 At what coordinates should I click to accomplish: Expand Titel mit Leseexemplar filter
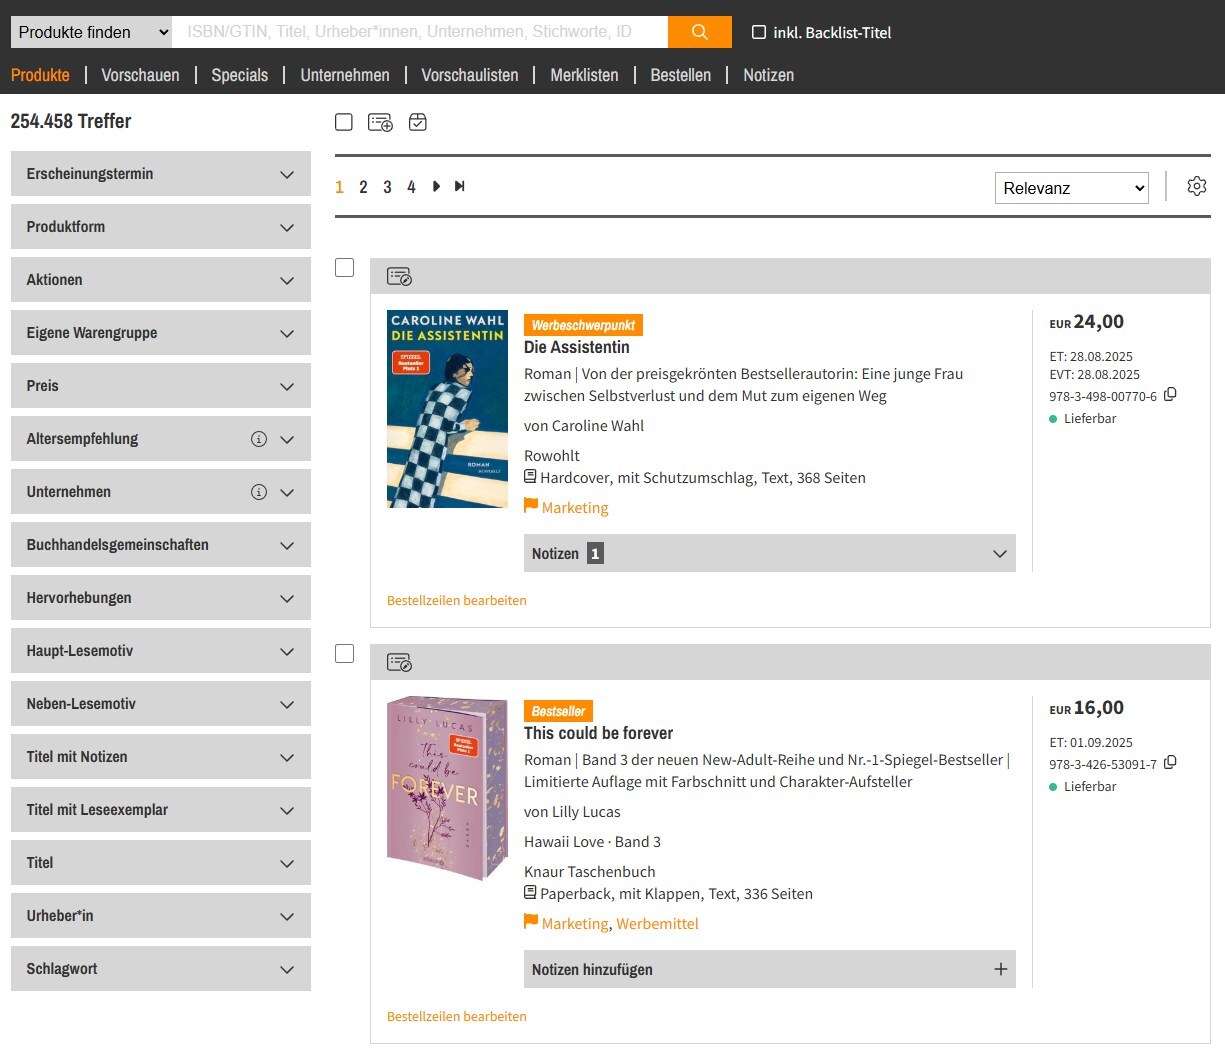(161, 810)
